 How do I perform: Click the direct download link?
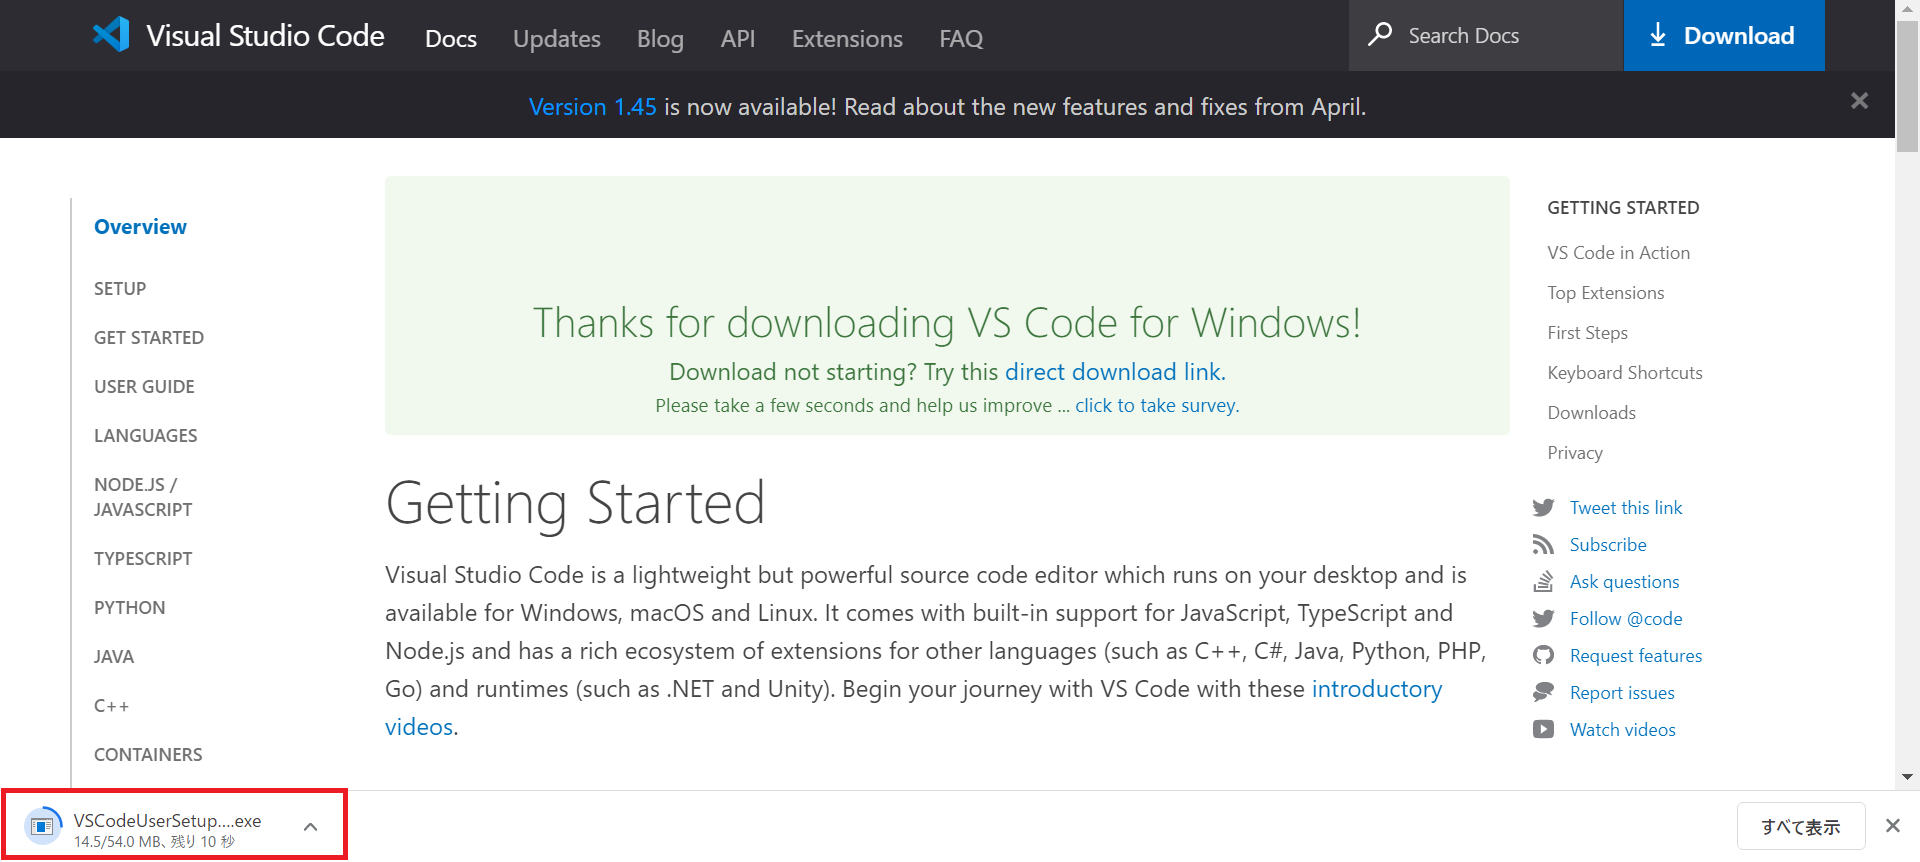click(1115, 372)
